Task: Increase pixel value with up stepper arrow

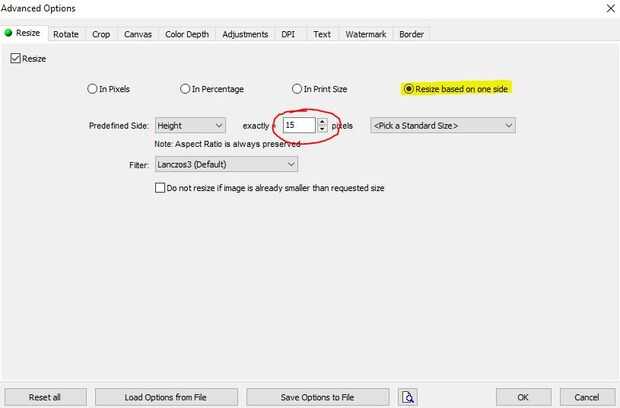Action: click(x=322, y=122)
